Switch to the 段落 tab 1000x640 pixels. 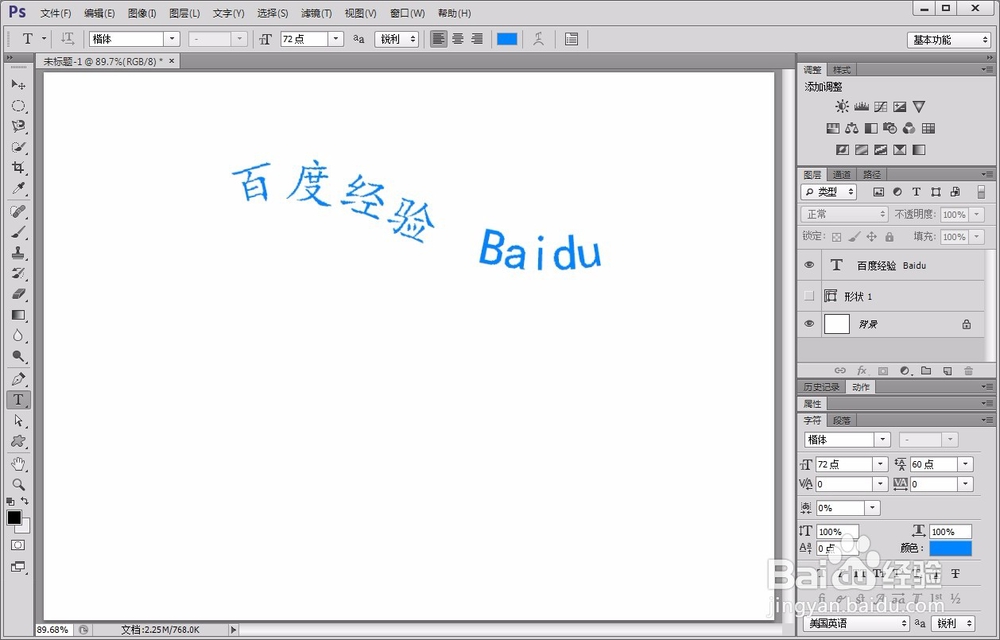point(842,420)
